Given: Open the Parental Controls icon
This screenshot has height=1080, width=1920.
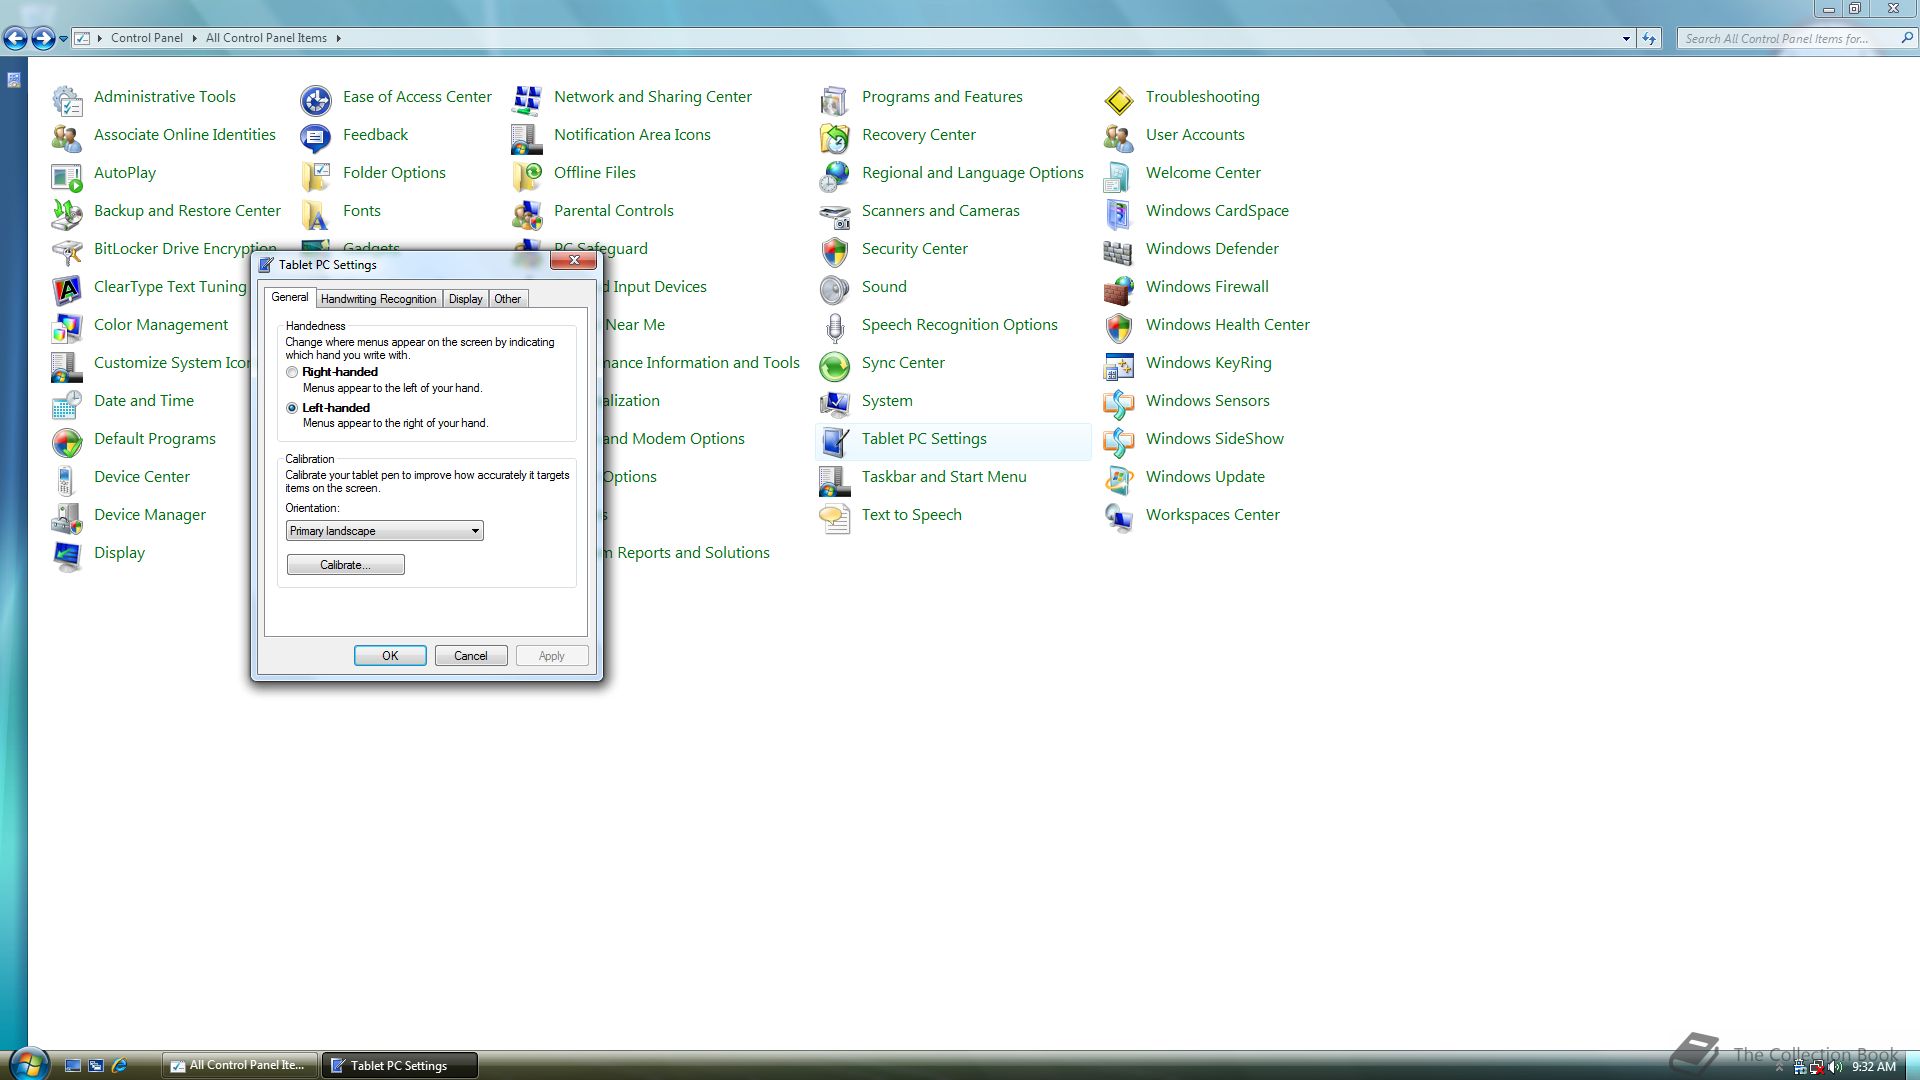Looking at the screenshot, I should point(527,213).
